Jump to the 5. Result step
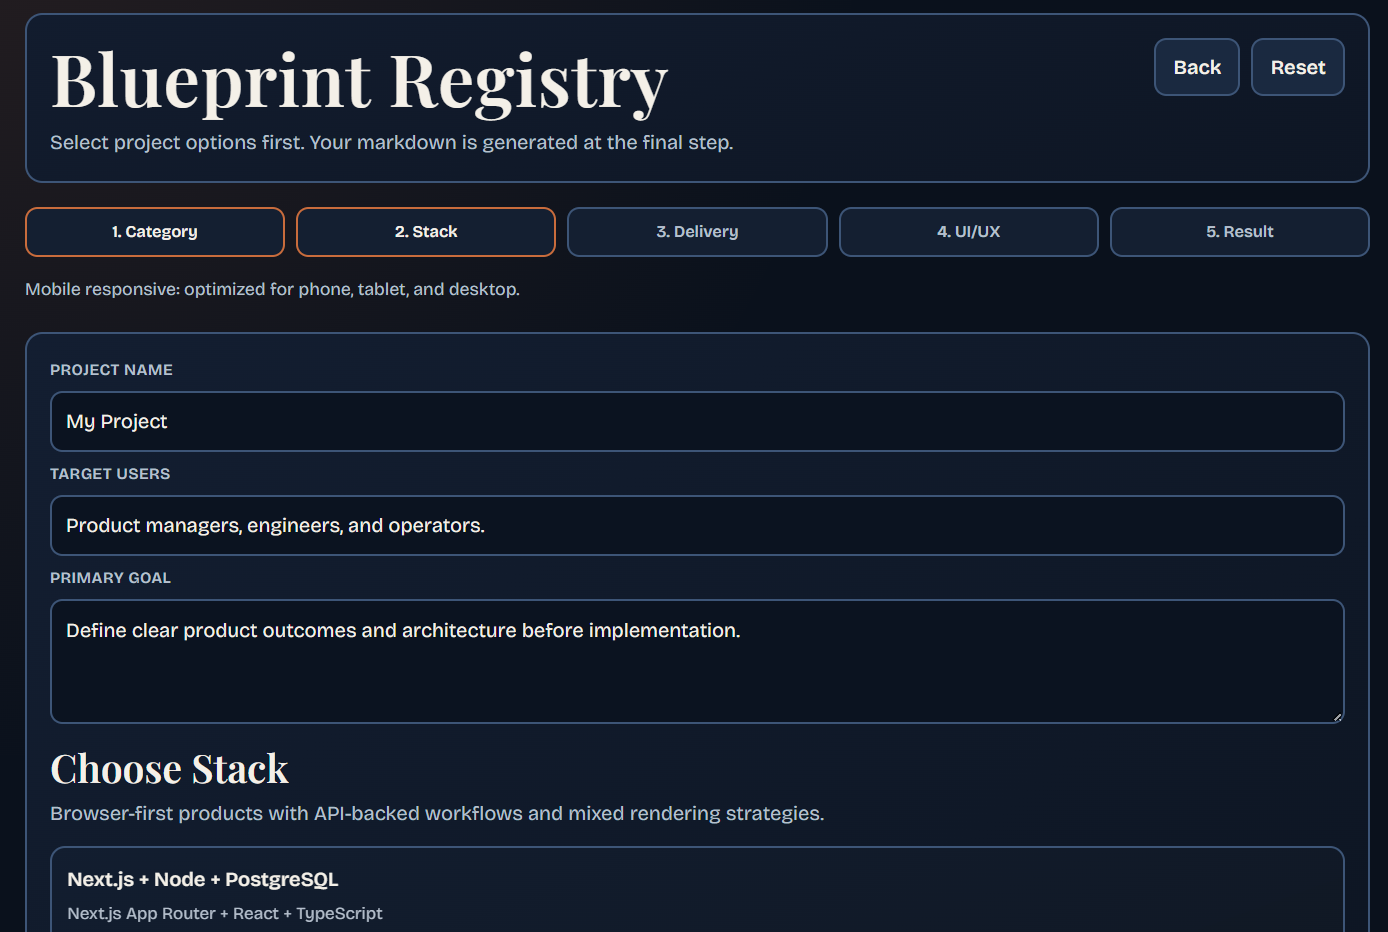This screenshot has height=932, width=1388. [x=1239, y=232]
